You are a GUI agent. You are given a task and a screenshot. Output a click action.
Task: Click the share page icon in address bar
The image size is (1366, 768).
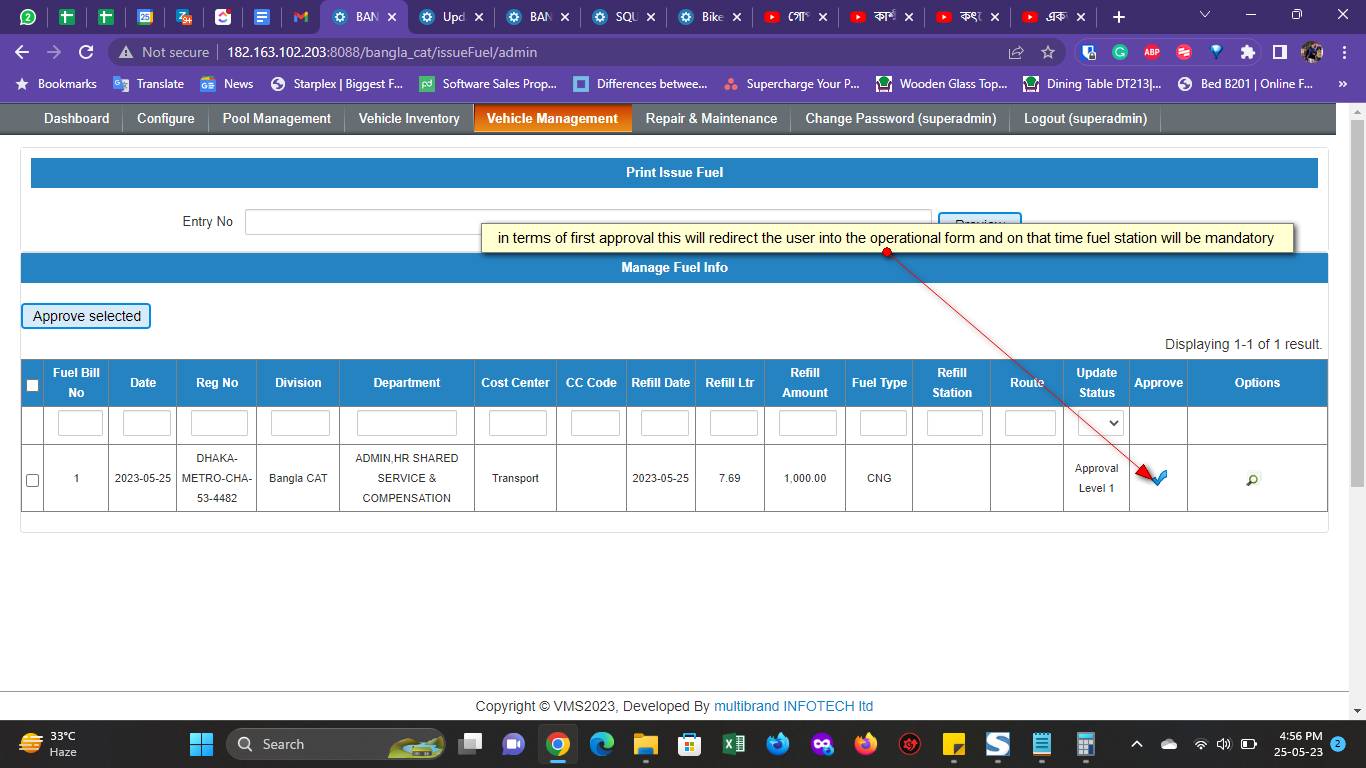click(1016, 52)
